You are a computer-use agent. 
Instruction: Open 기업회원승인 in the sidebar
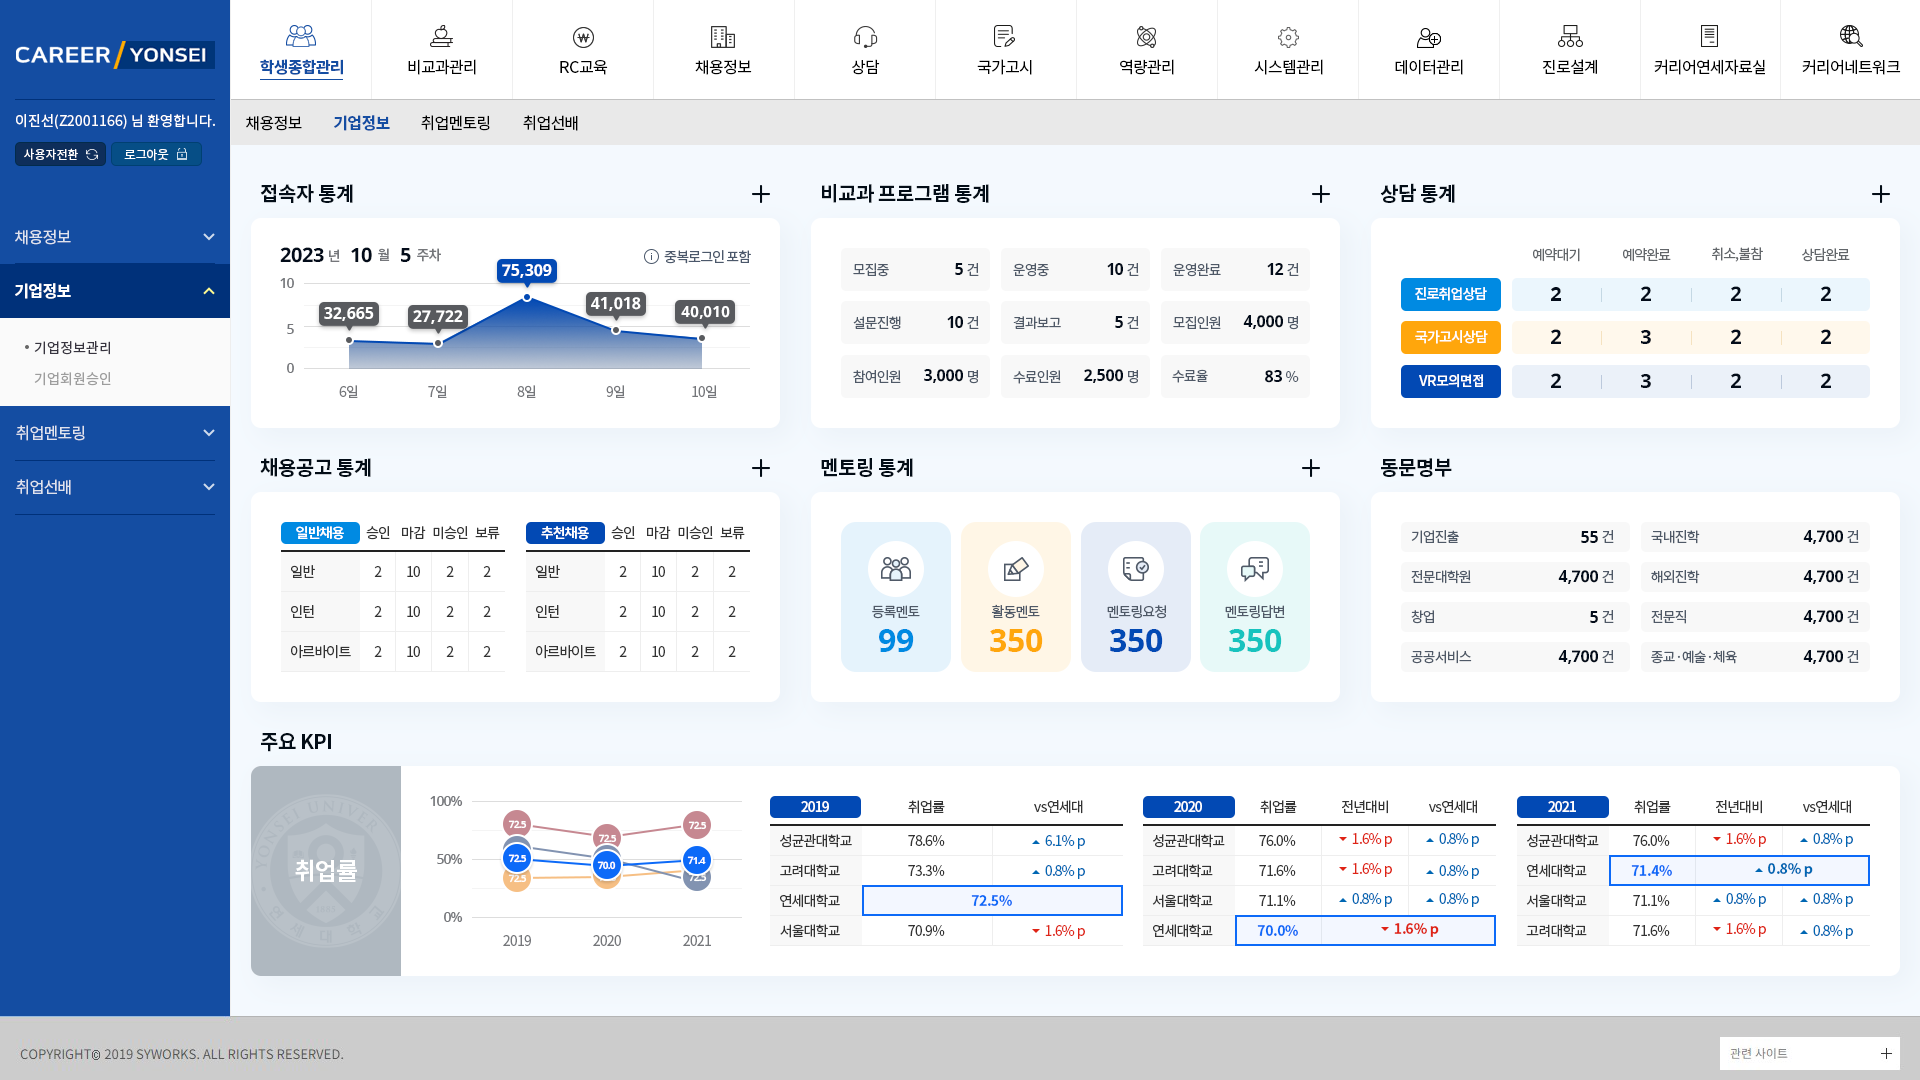point(72,378)
